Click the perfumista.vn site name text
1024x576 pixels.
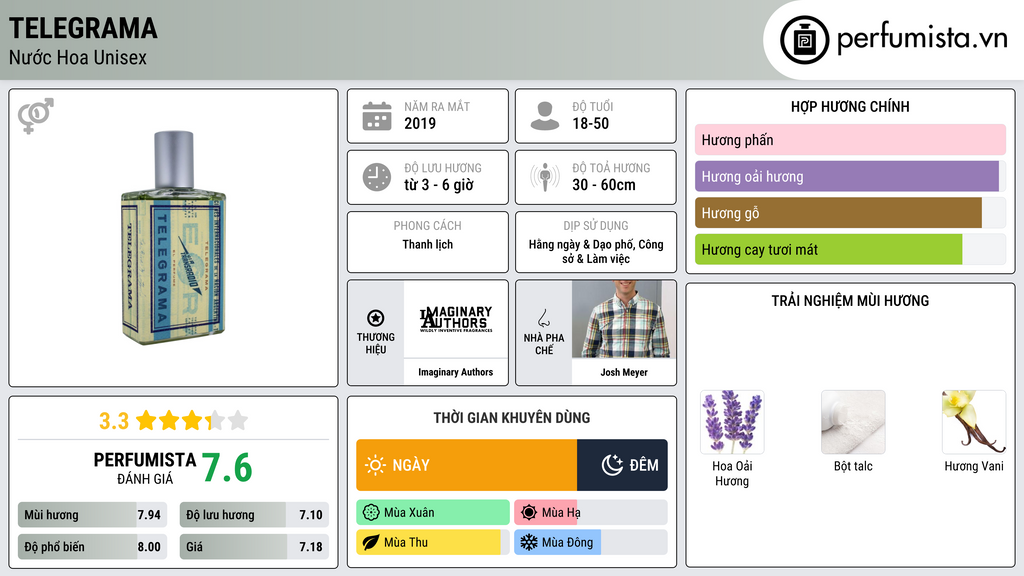[922, 38]
